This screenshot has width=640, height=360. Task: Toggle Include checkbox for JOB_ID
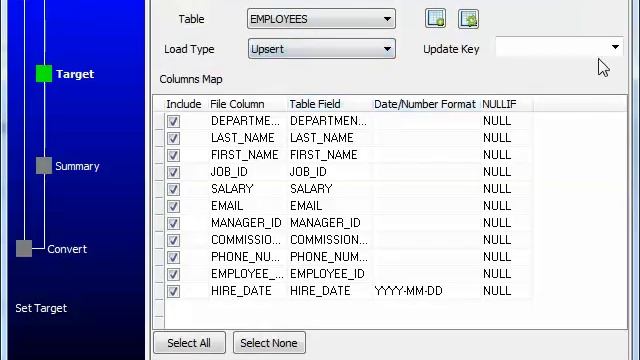[173, 172]
